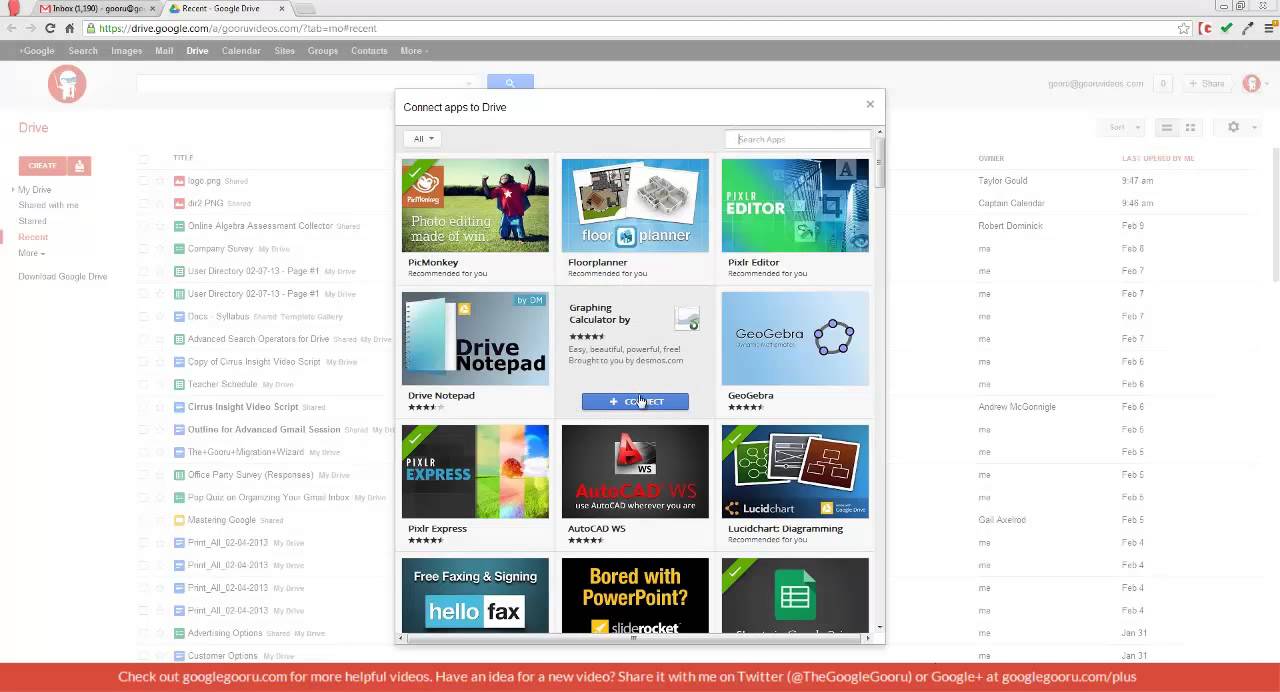Click the Share button near the avatar

(x=1207, y=84)
